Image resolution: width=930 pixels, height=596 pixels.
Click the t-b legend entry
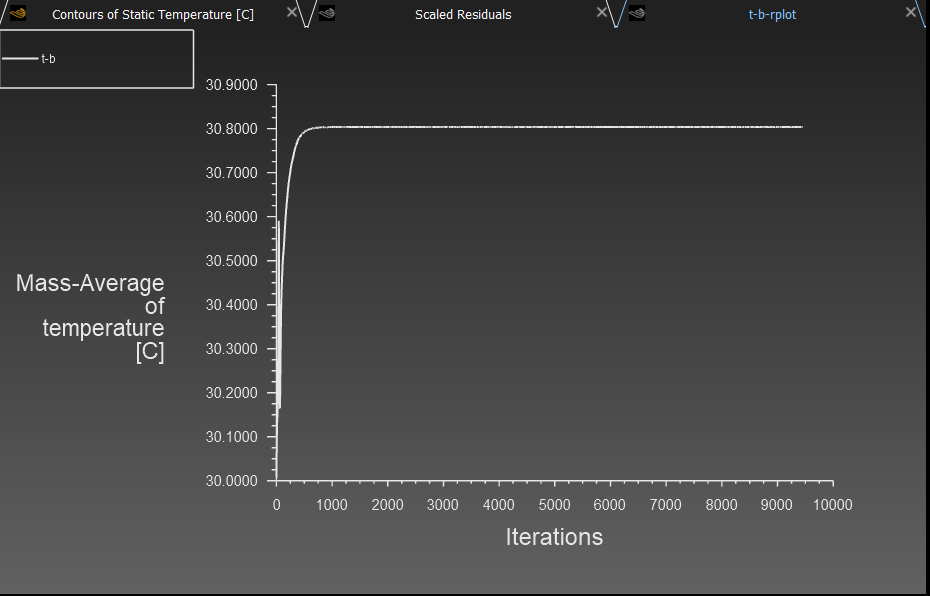point(29,59)
